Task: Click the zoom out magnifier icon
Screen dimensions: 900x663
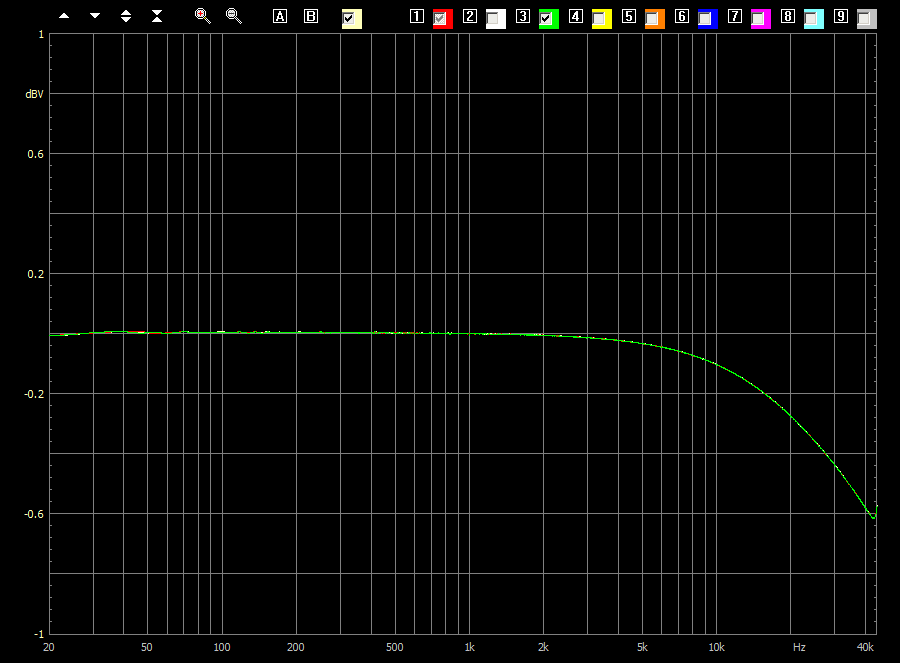Action: point(234,16)
